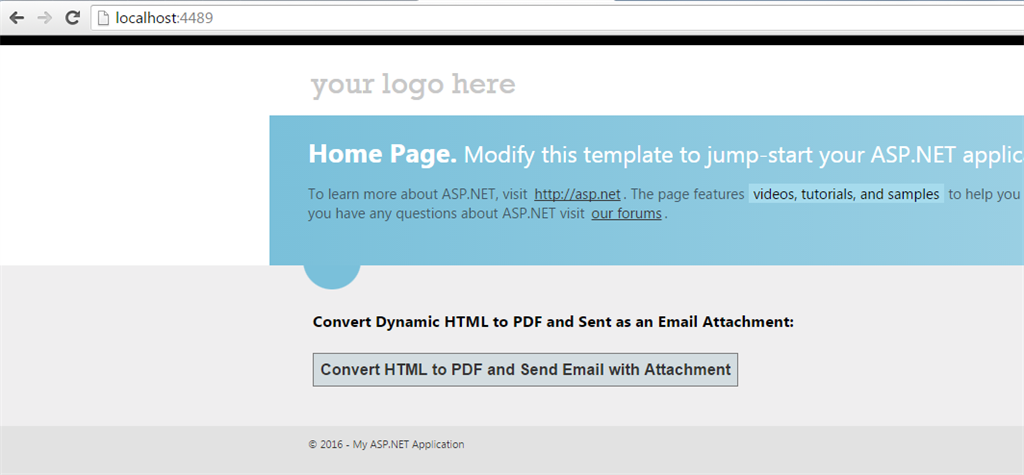Screen dimensions: 1024x475
Task: Click the "your logo here" site title
Action: tap(413, 85)
